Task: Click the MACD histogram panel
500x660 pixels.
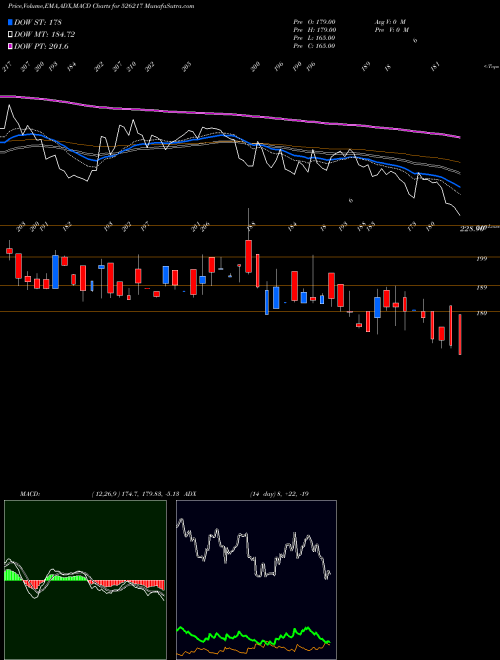Action: (x=85, y=580)
